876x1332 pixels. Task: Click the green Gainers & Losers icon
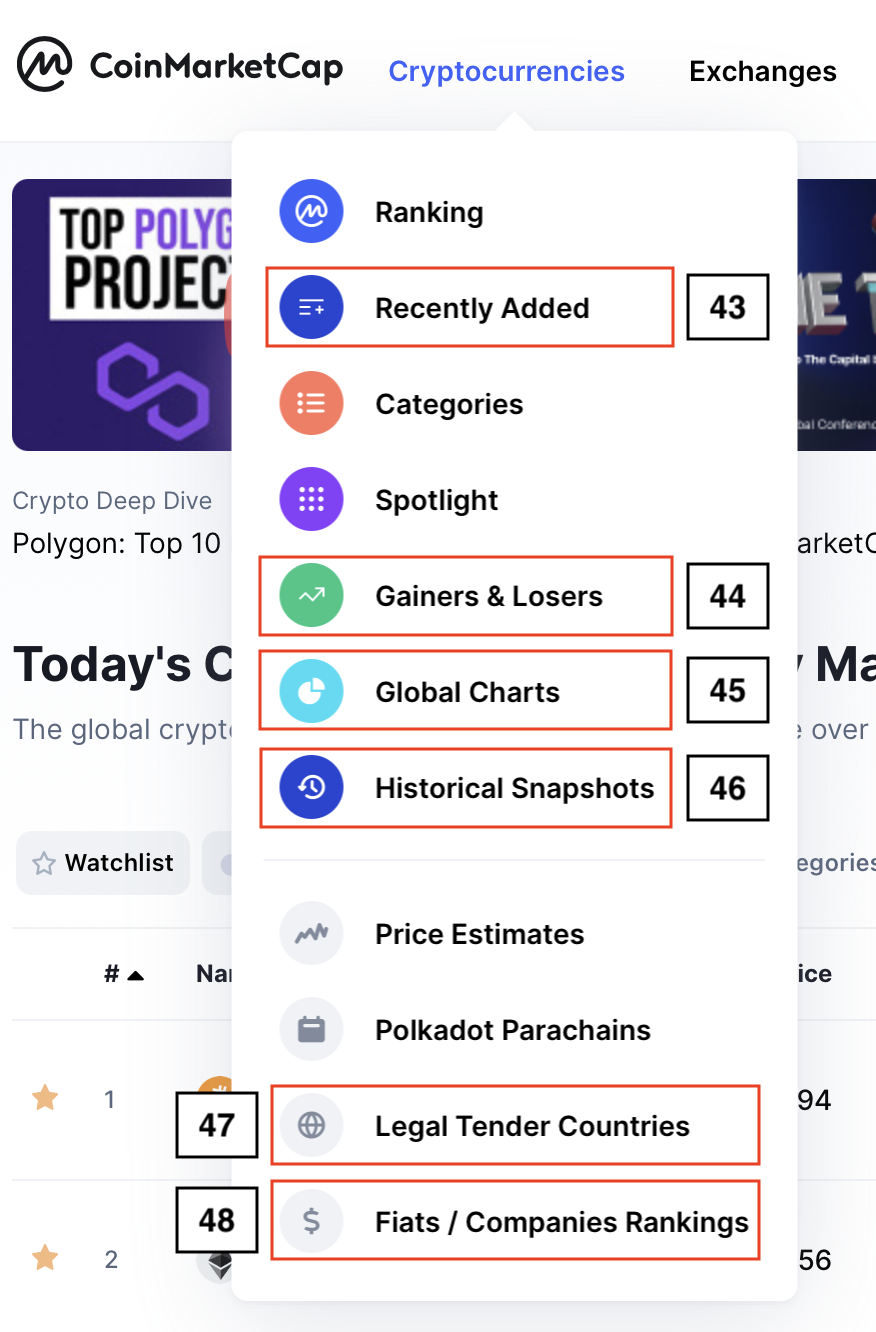[x=312, y=596]
